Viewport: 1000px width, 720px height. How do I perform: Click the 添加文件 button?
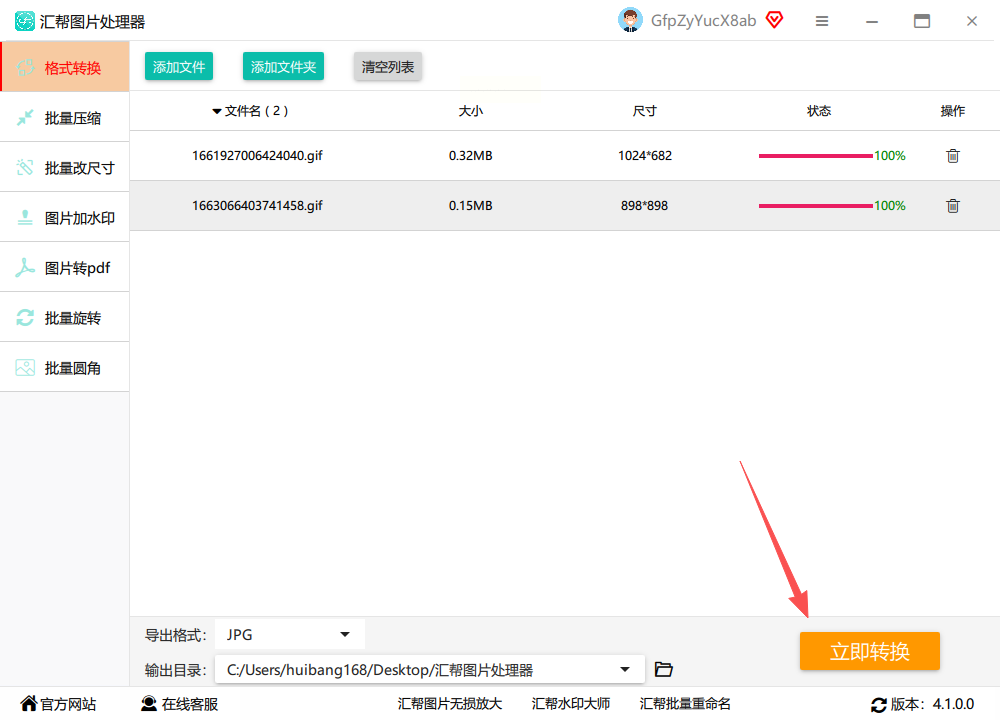click(179, 66)
